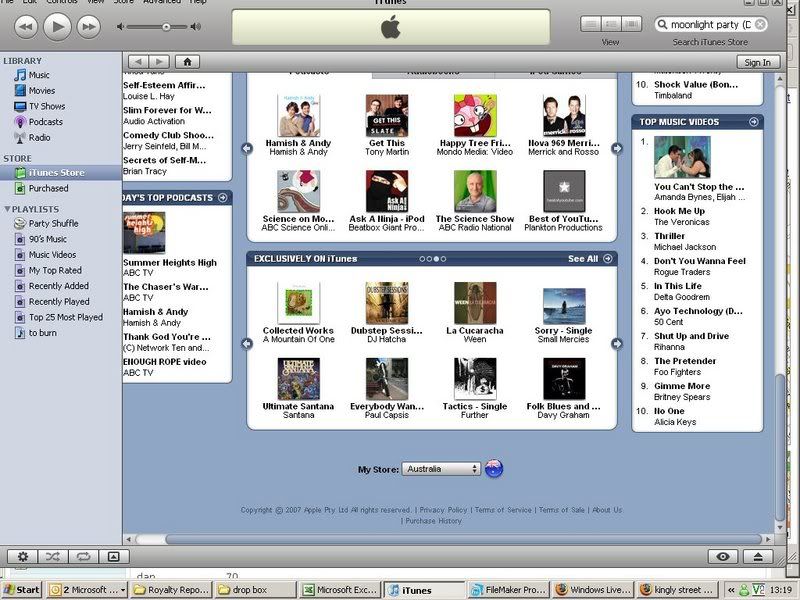Collapse the PLAYLISTS section
The width and height of the screenshot is (800, 600).
click(7, 209)
